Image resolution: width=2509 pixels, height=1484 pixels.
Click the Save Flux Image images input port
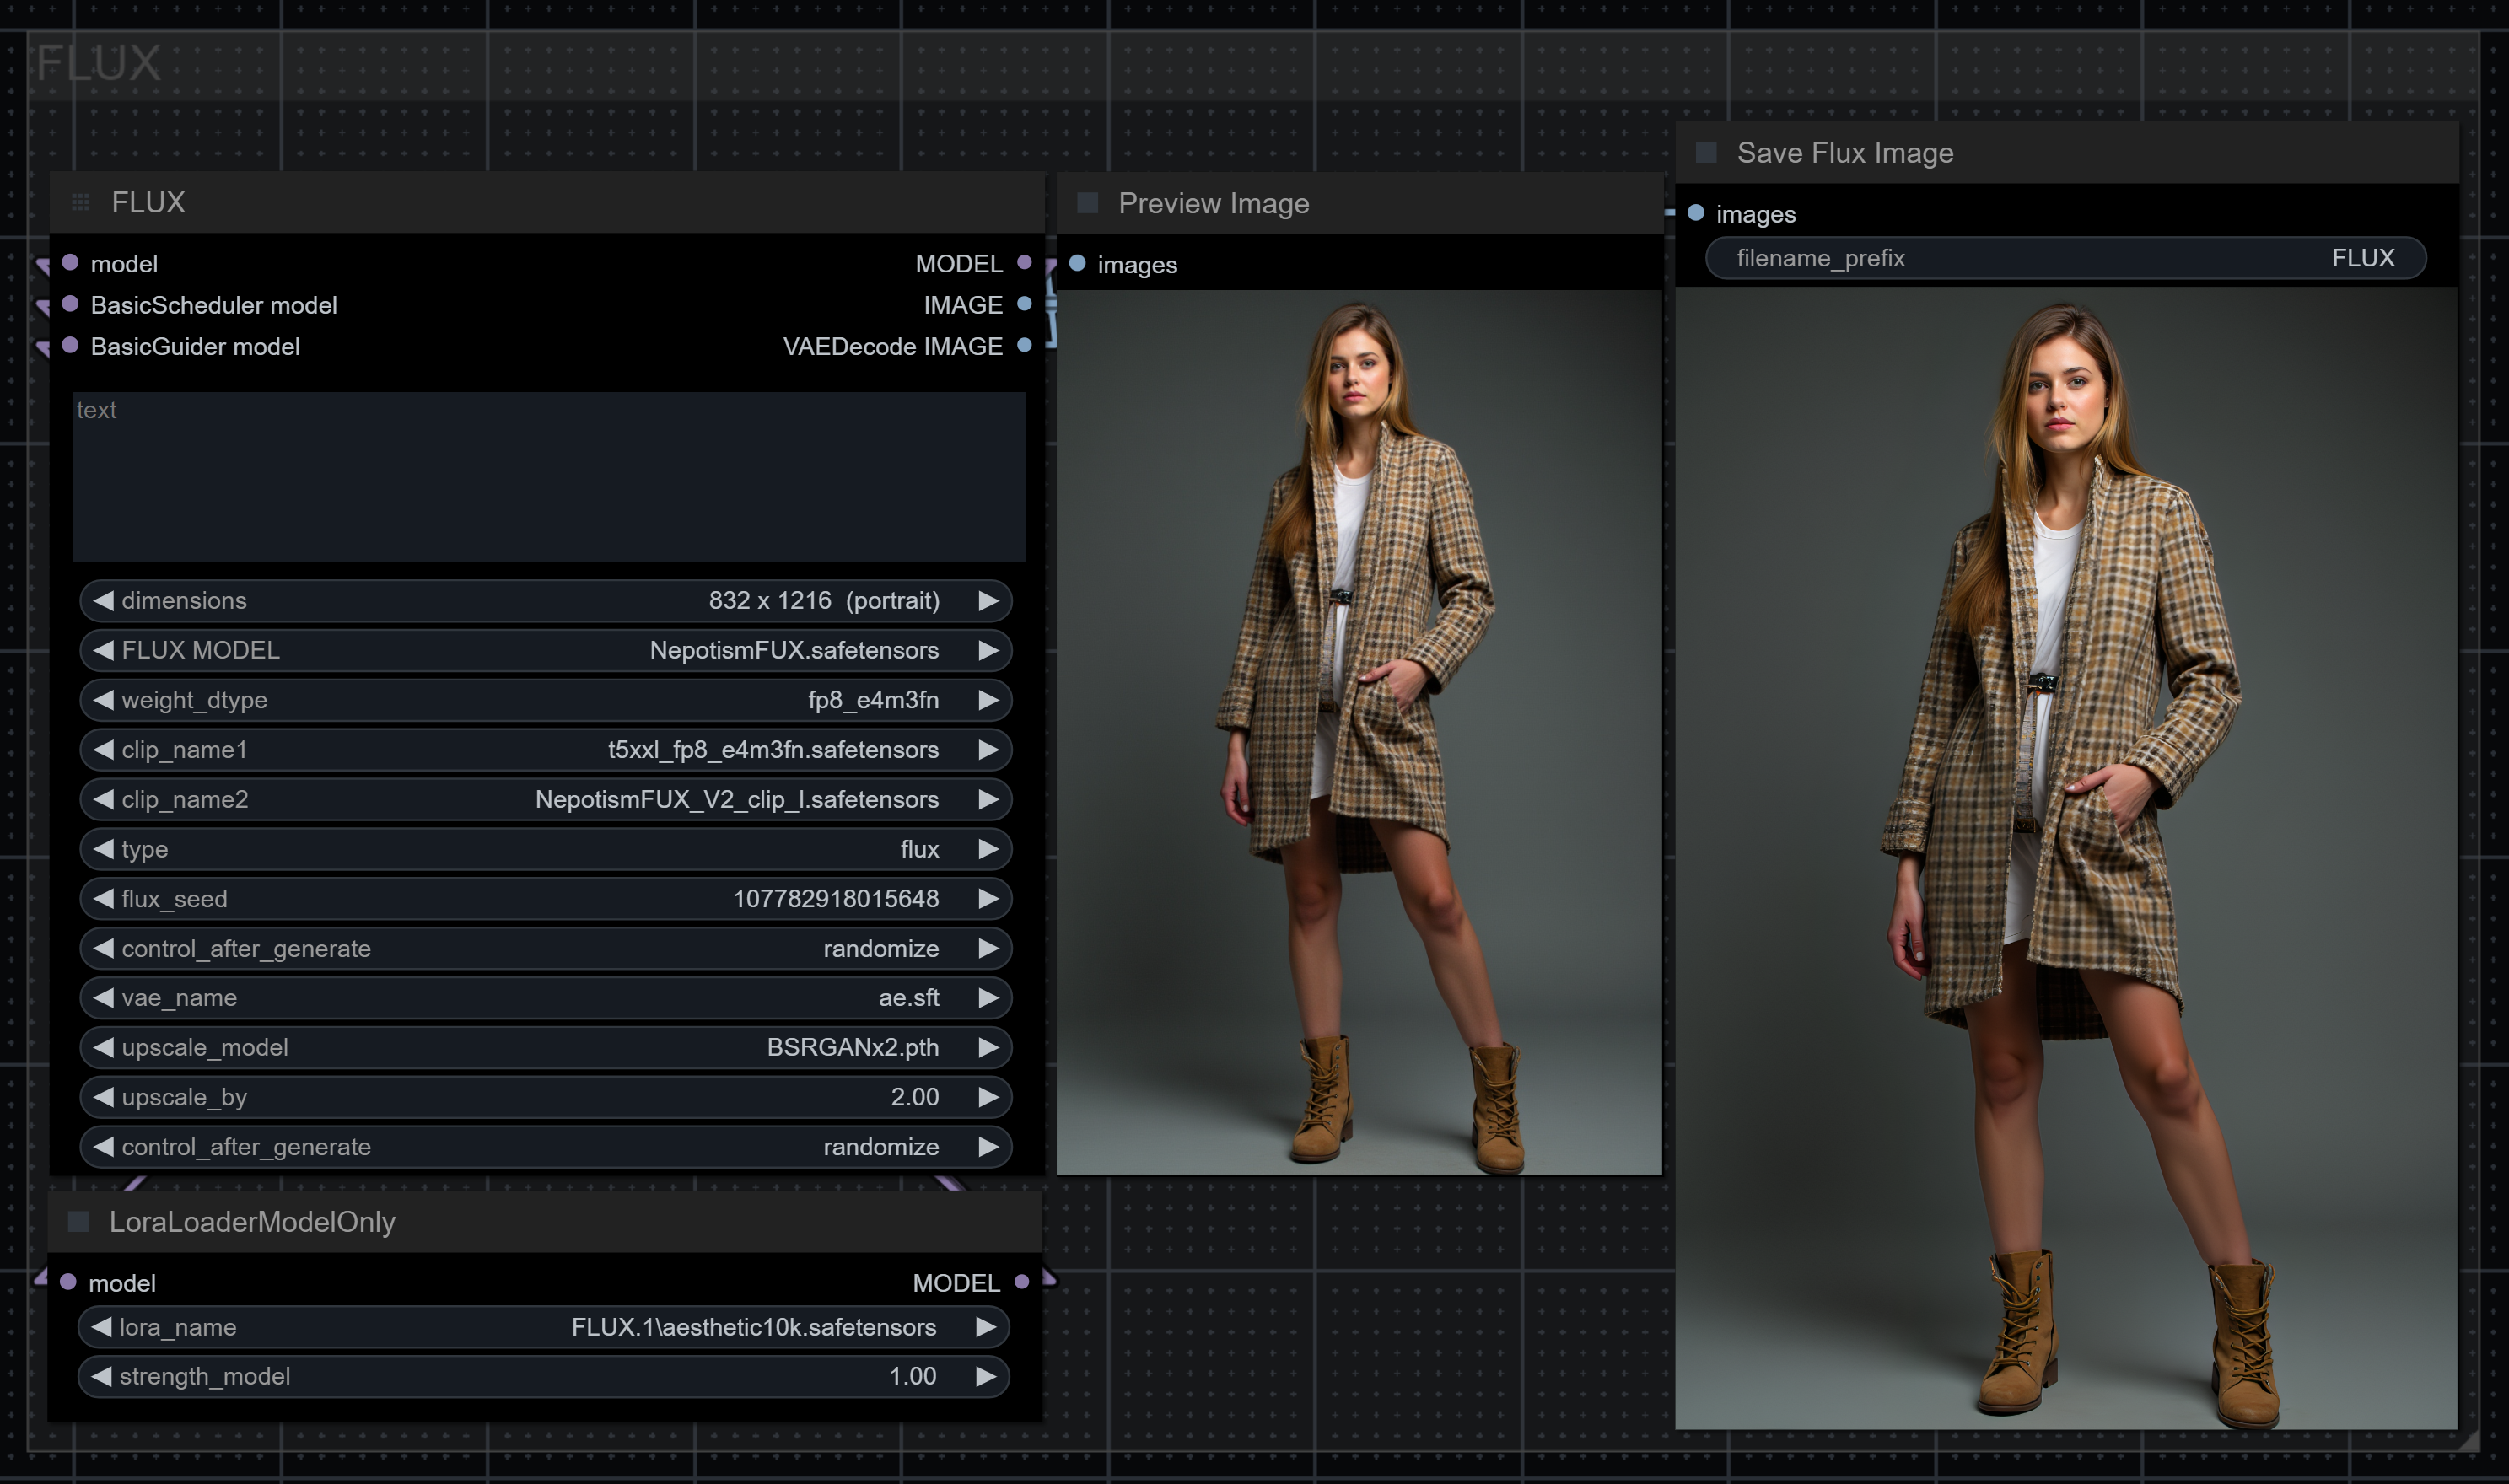(x=1696, y=213)
